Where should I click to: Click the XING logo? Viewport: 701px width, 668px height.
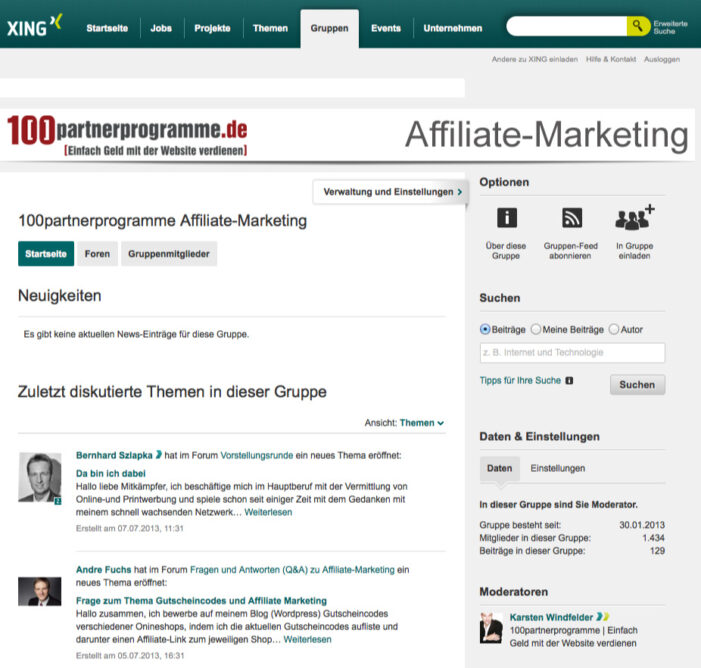point(34,26)
